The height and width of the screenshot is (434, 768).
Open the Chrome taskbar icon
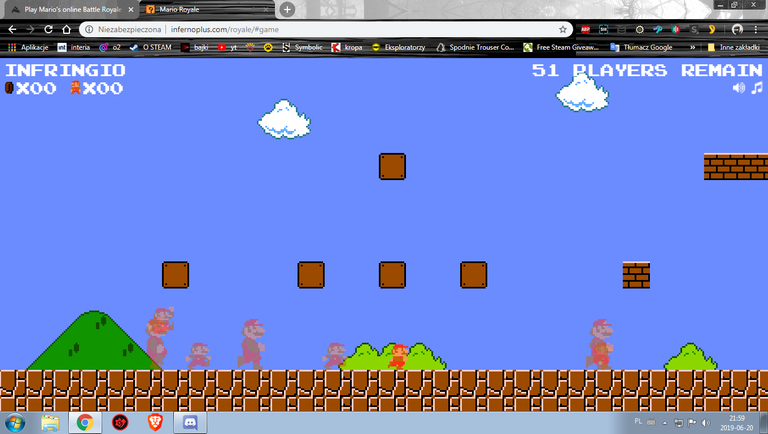coord(85,423)
